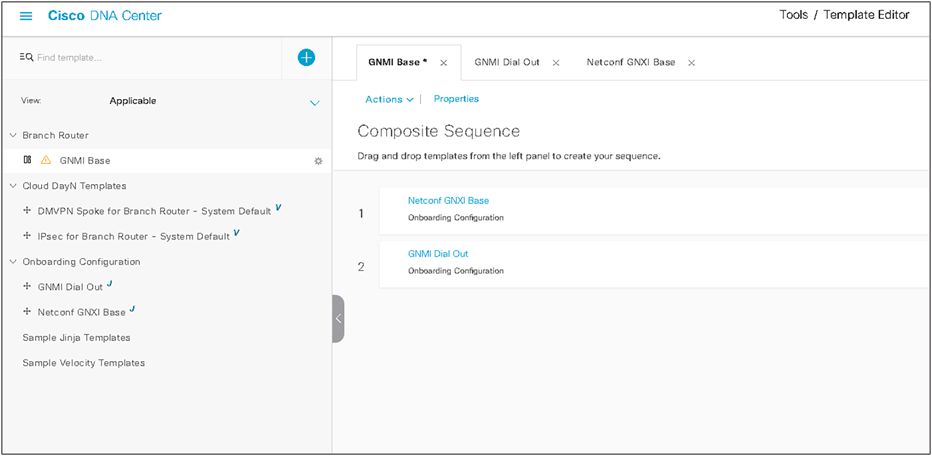Image resolution: width=932 pixels, height=456 pixels.
Task: Collapse the Branch Router tree group
Action: tap(13, 136)
